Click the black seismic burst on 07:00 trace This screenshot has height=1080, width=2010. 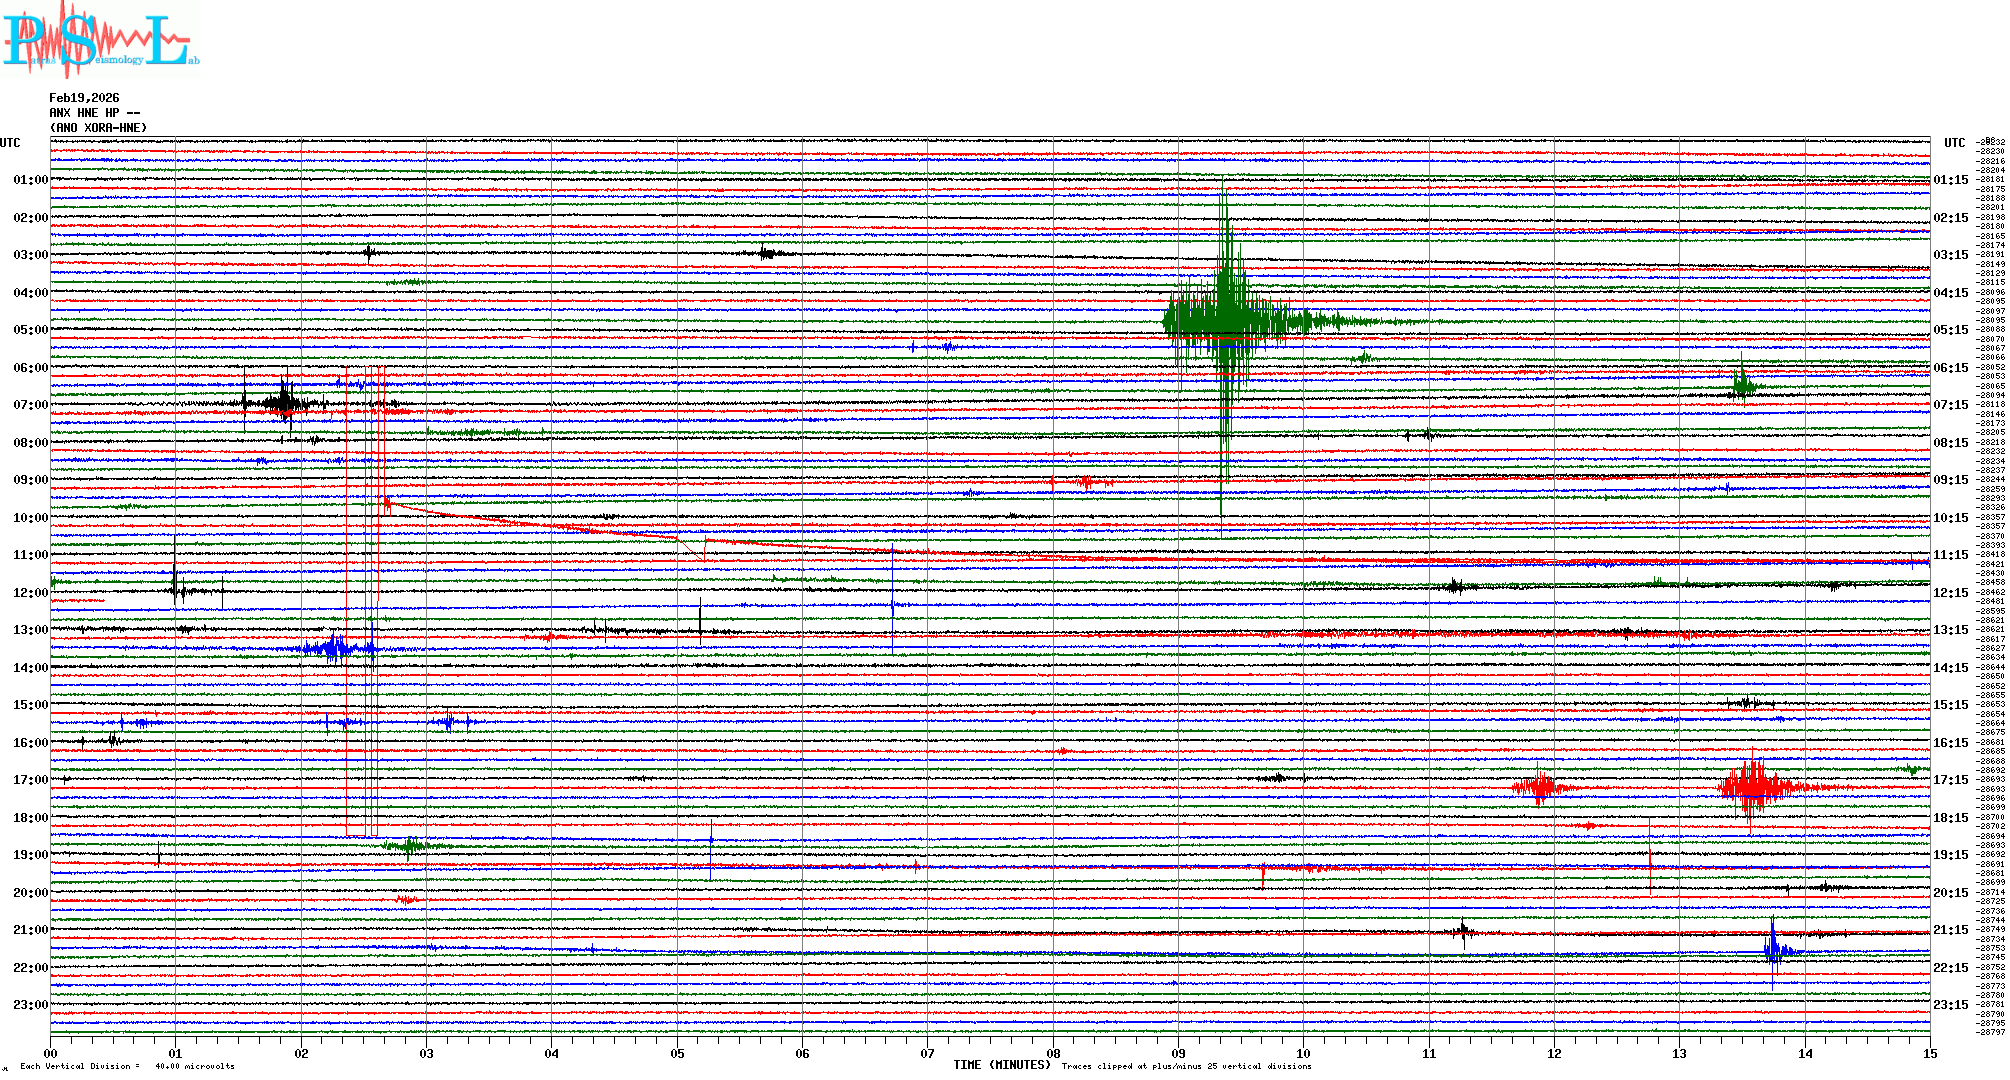click(x=285, y=403)
